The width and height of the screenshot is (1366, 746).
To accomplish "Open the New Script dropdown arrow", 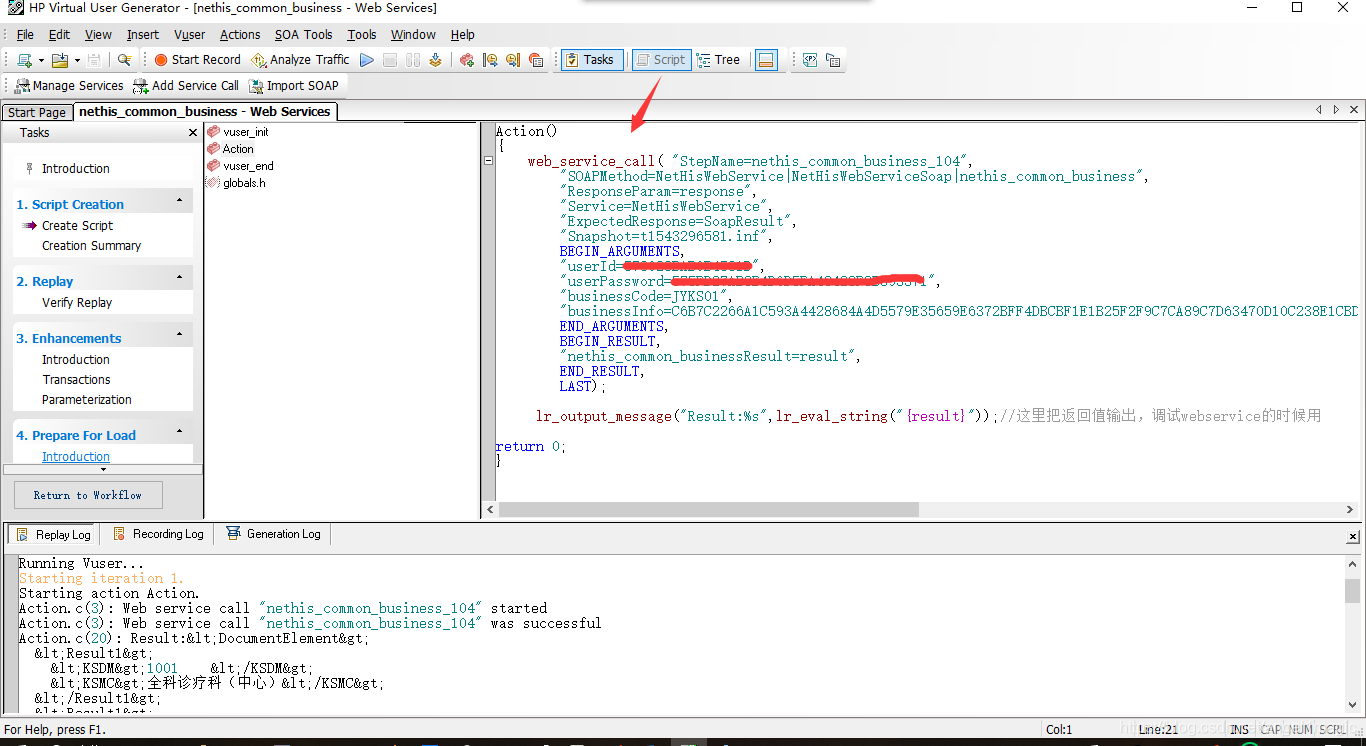I will pyautogui.click(x=41, y=60).
